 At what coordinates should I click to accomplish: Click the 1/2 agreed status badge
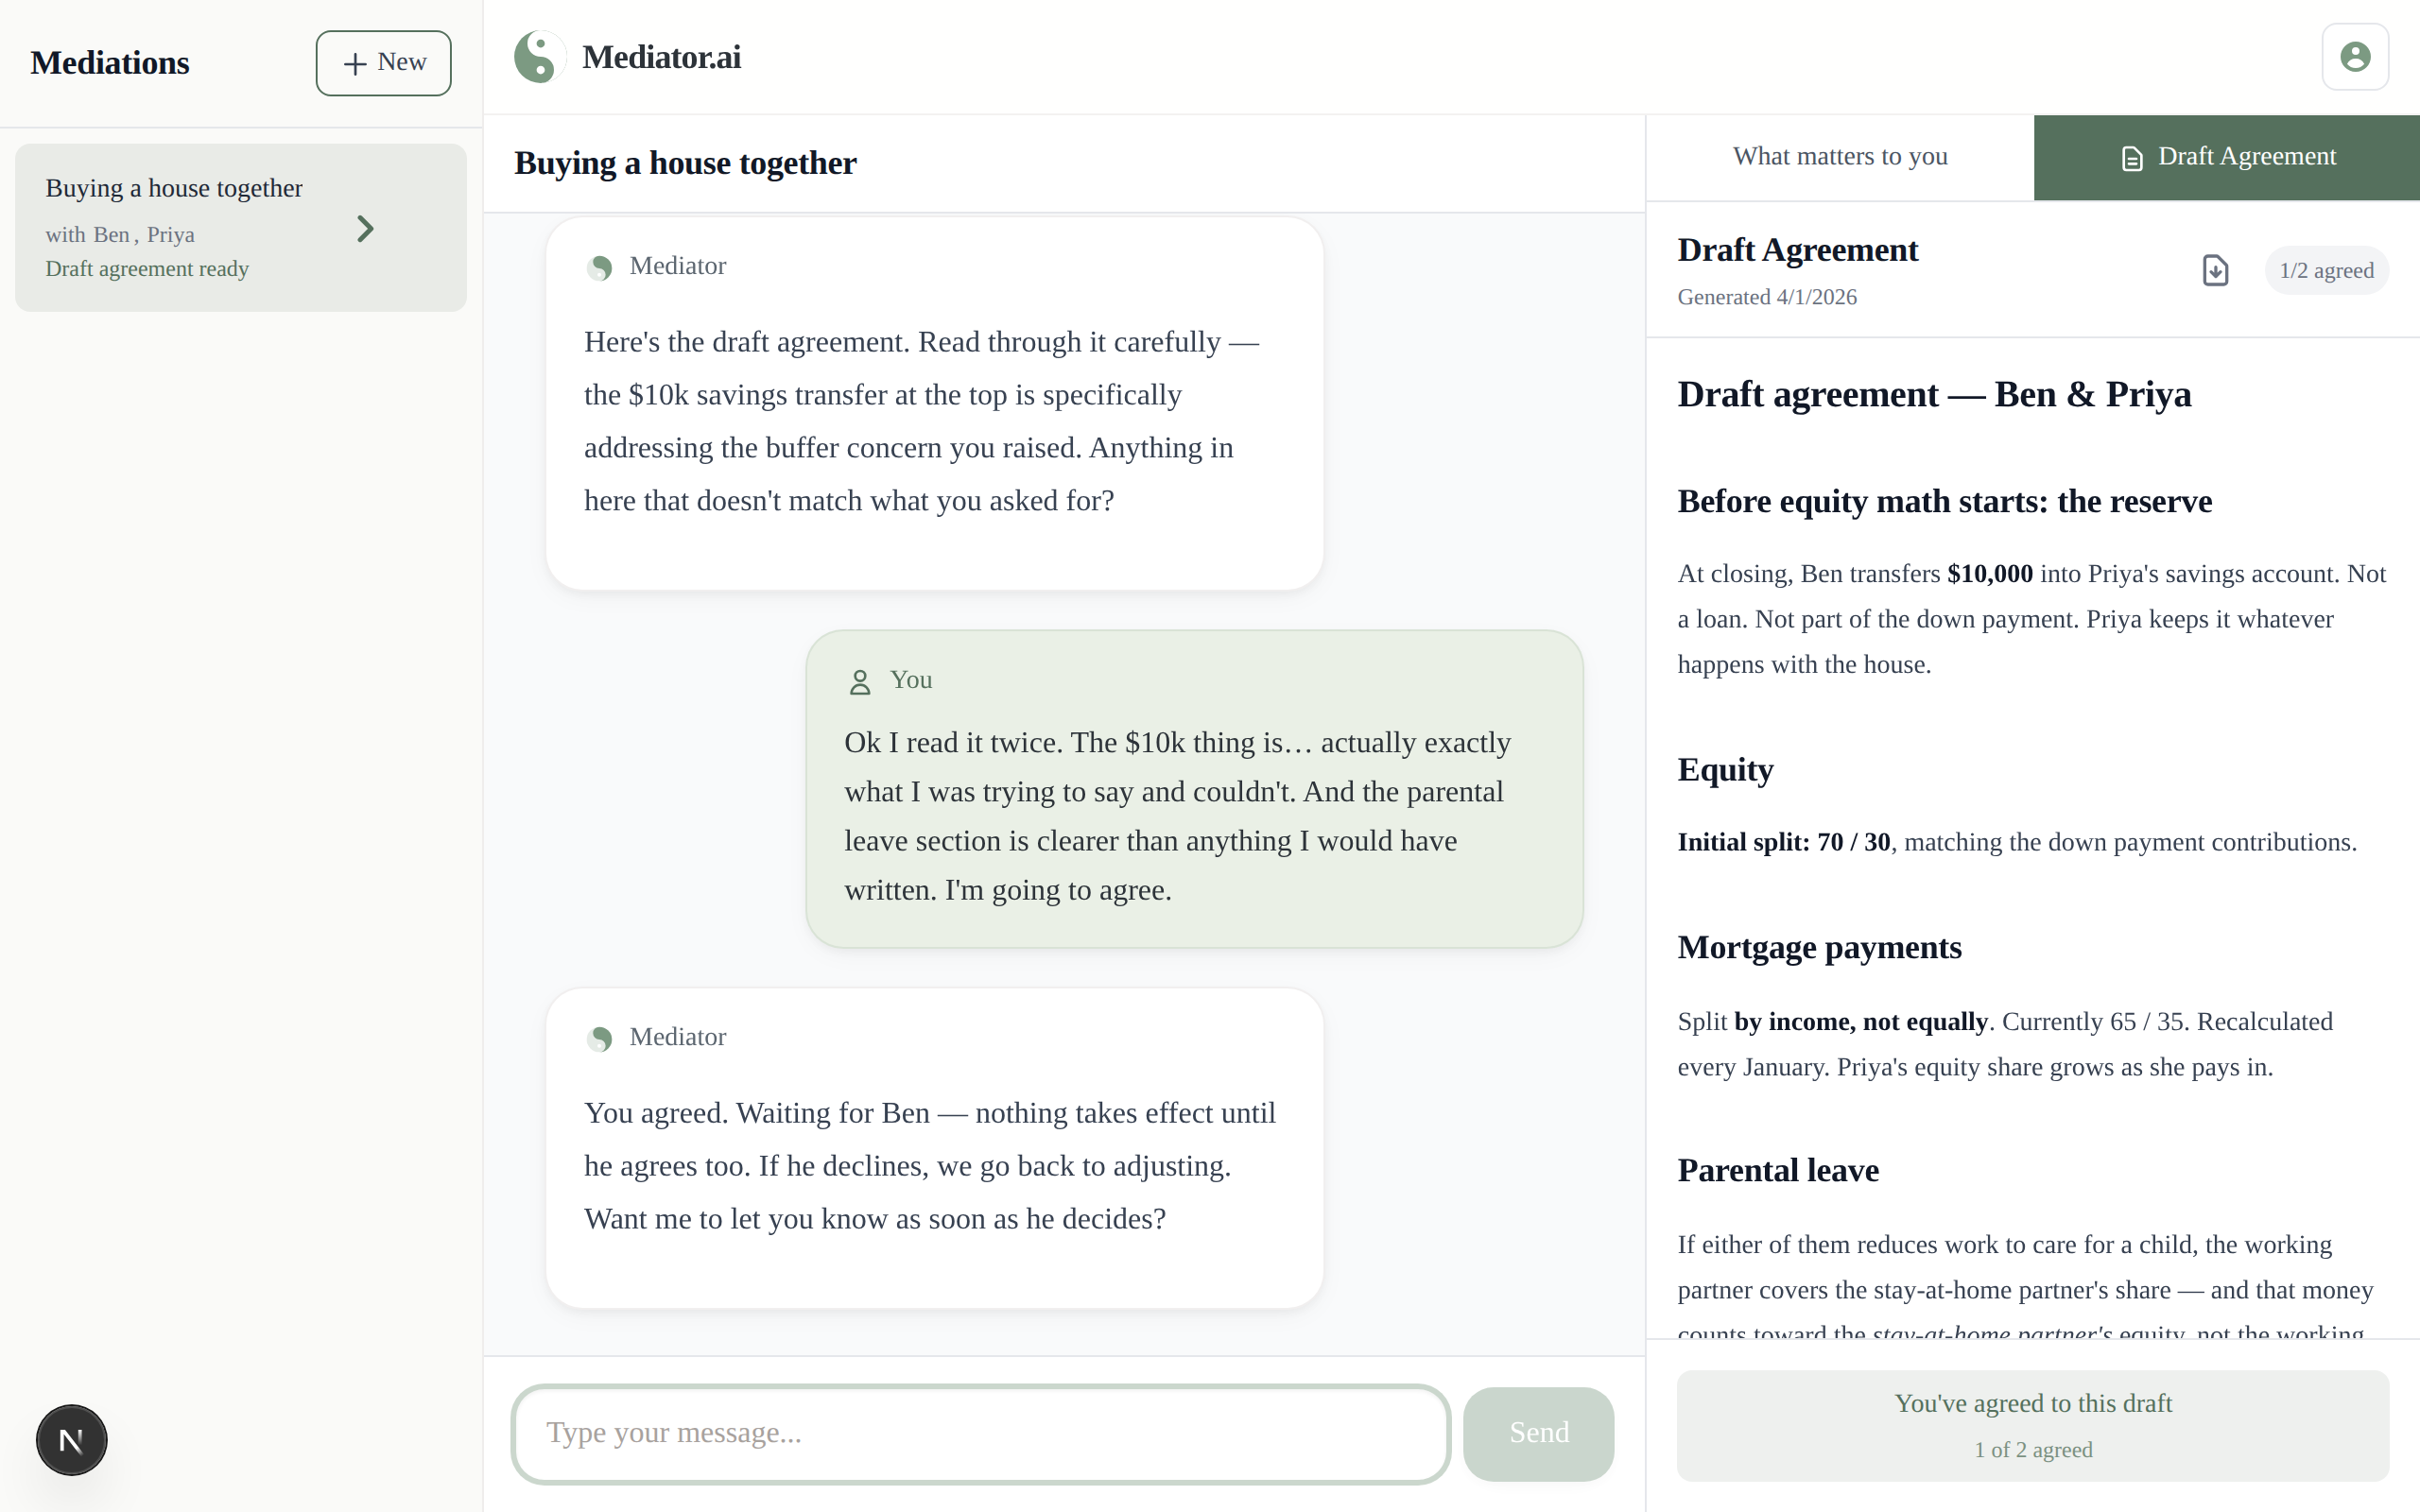[2326, 270]
